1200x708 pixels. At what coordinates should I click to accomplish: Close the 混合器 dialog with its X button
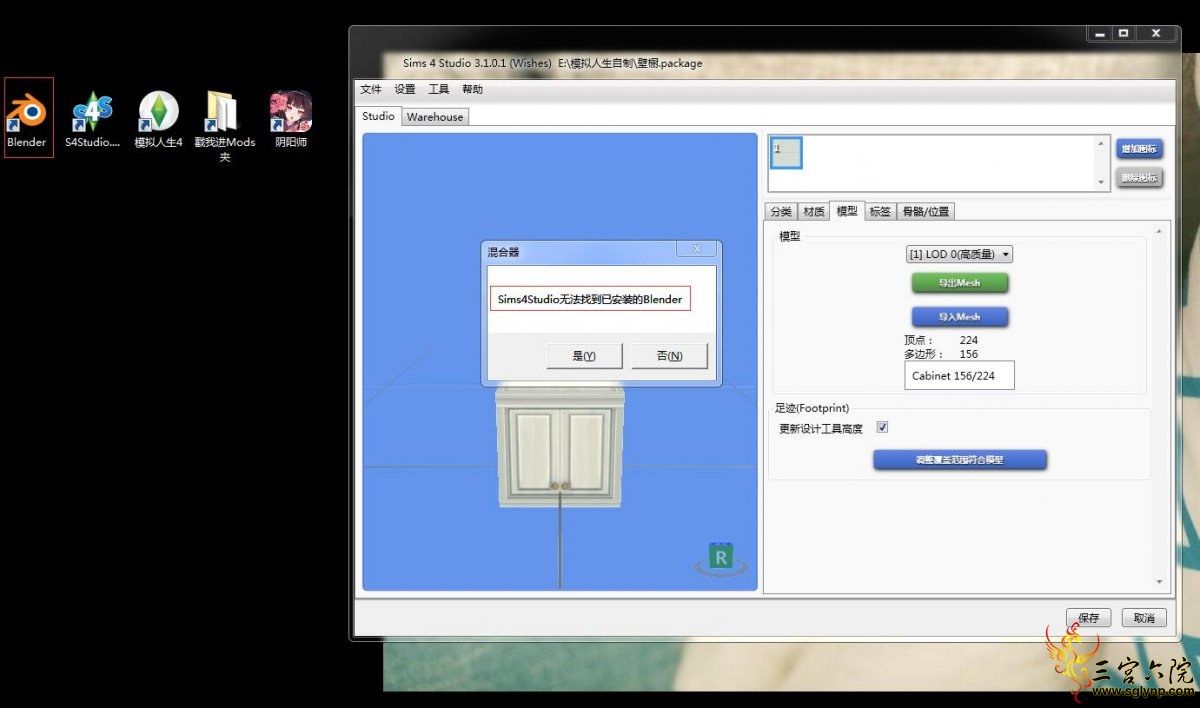pos(696,249)
